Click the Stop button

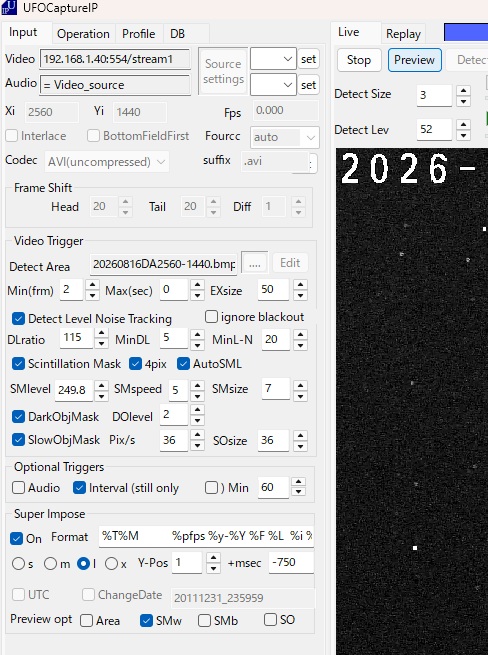(x=359, y=60)
